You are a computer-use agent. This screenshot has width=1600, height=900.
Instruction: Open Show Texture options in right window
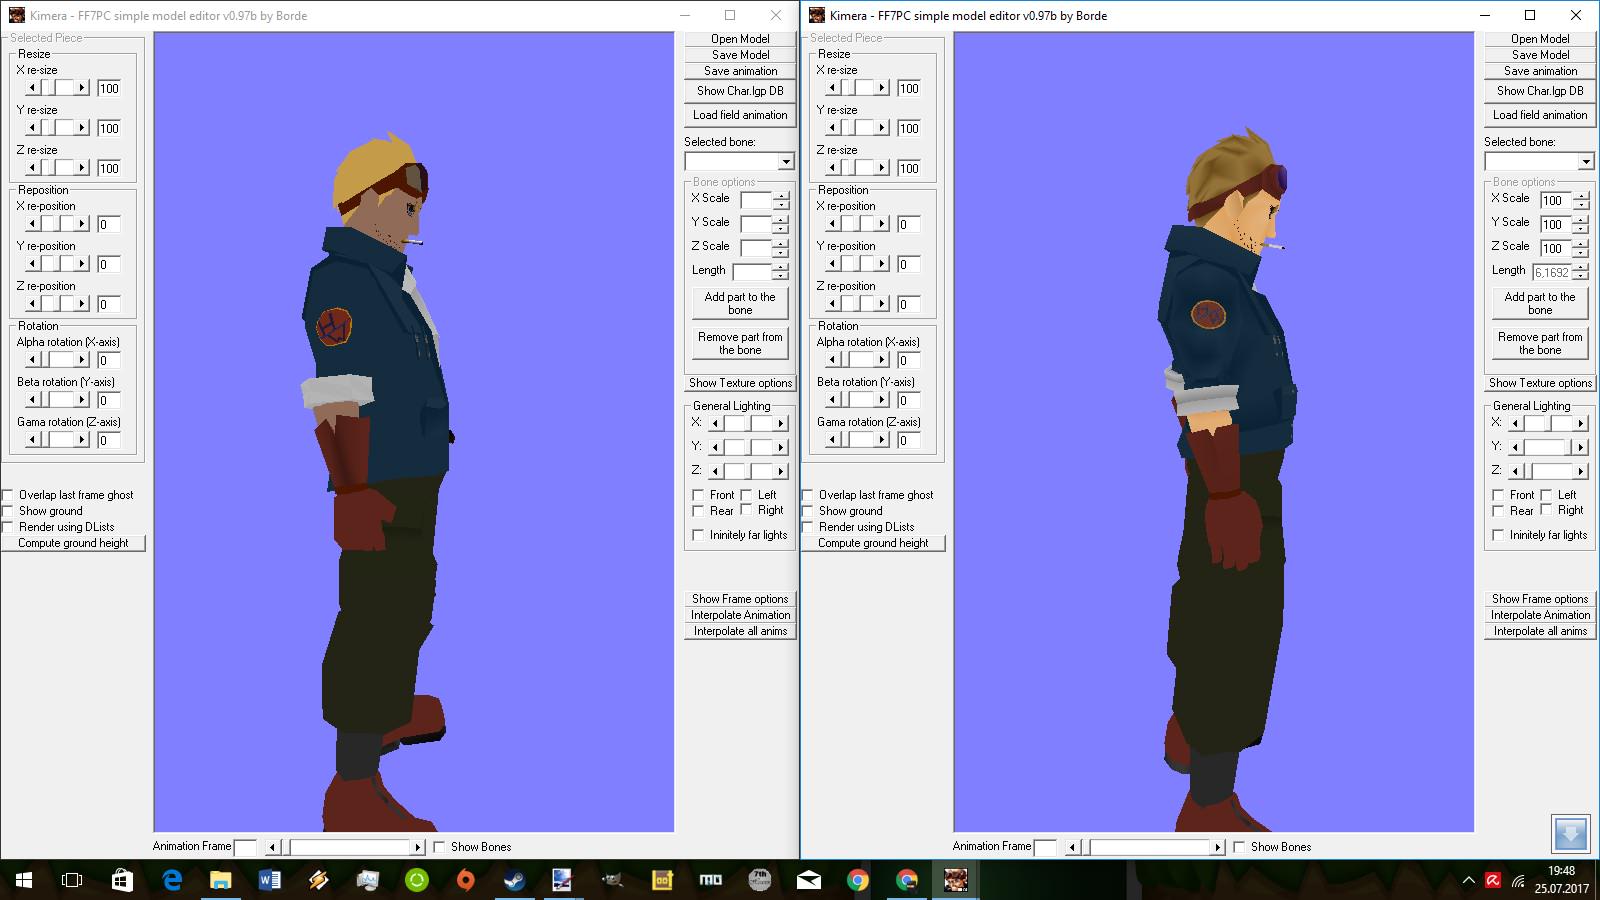pyautogui.click(x=1540, y=383)
